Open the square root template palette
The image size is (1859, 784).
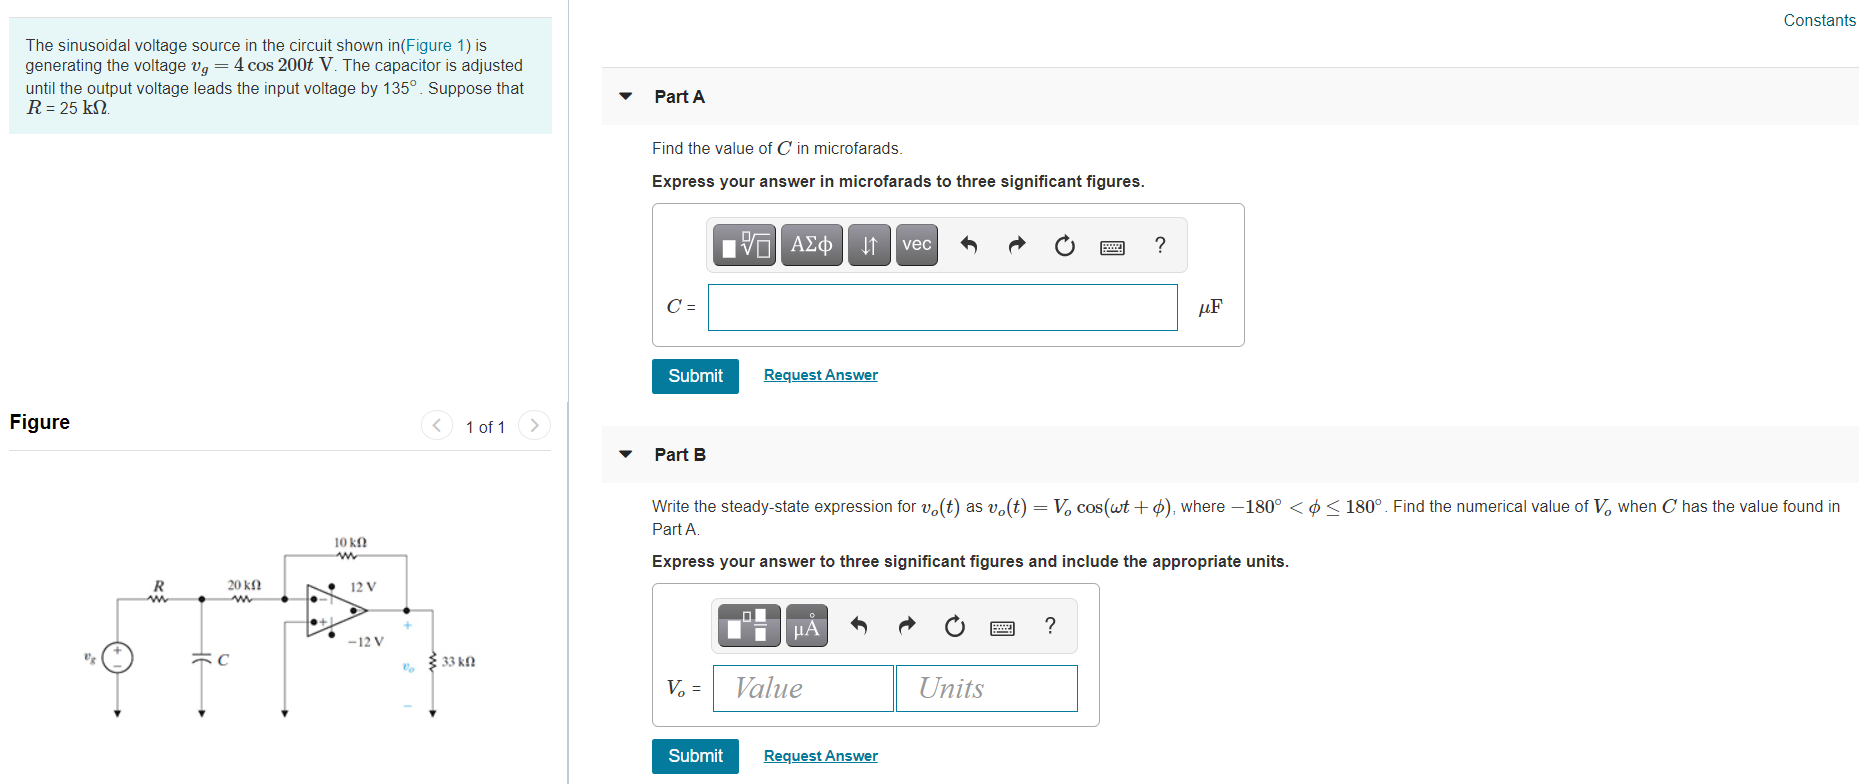[x=744, y=244]
